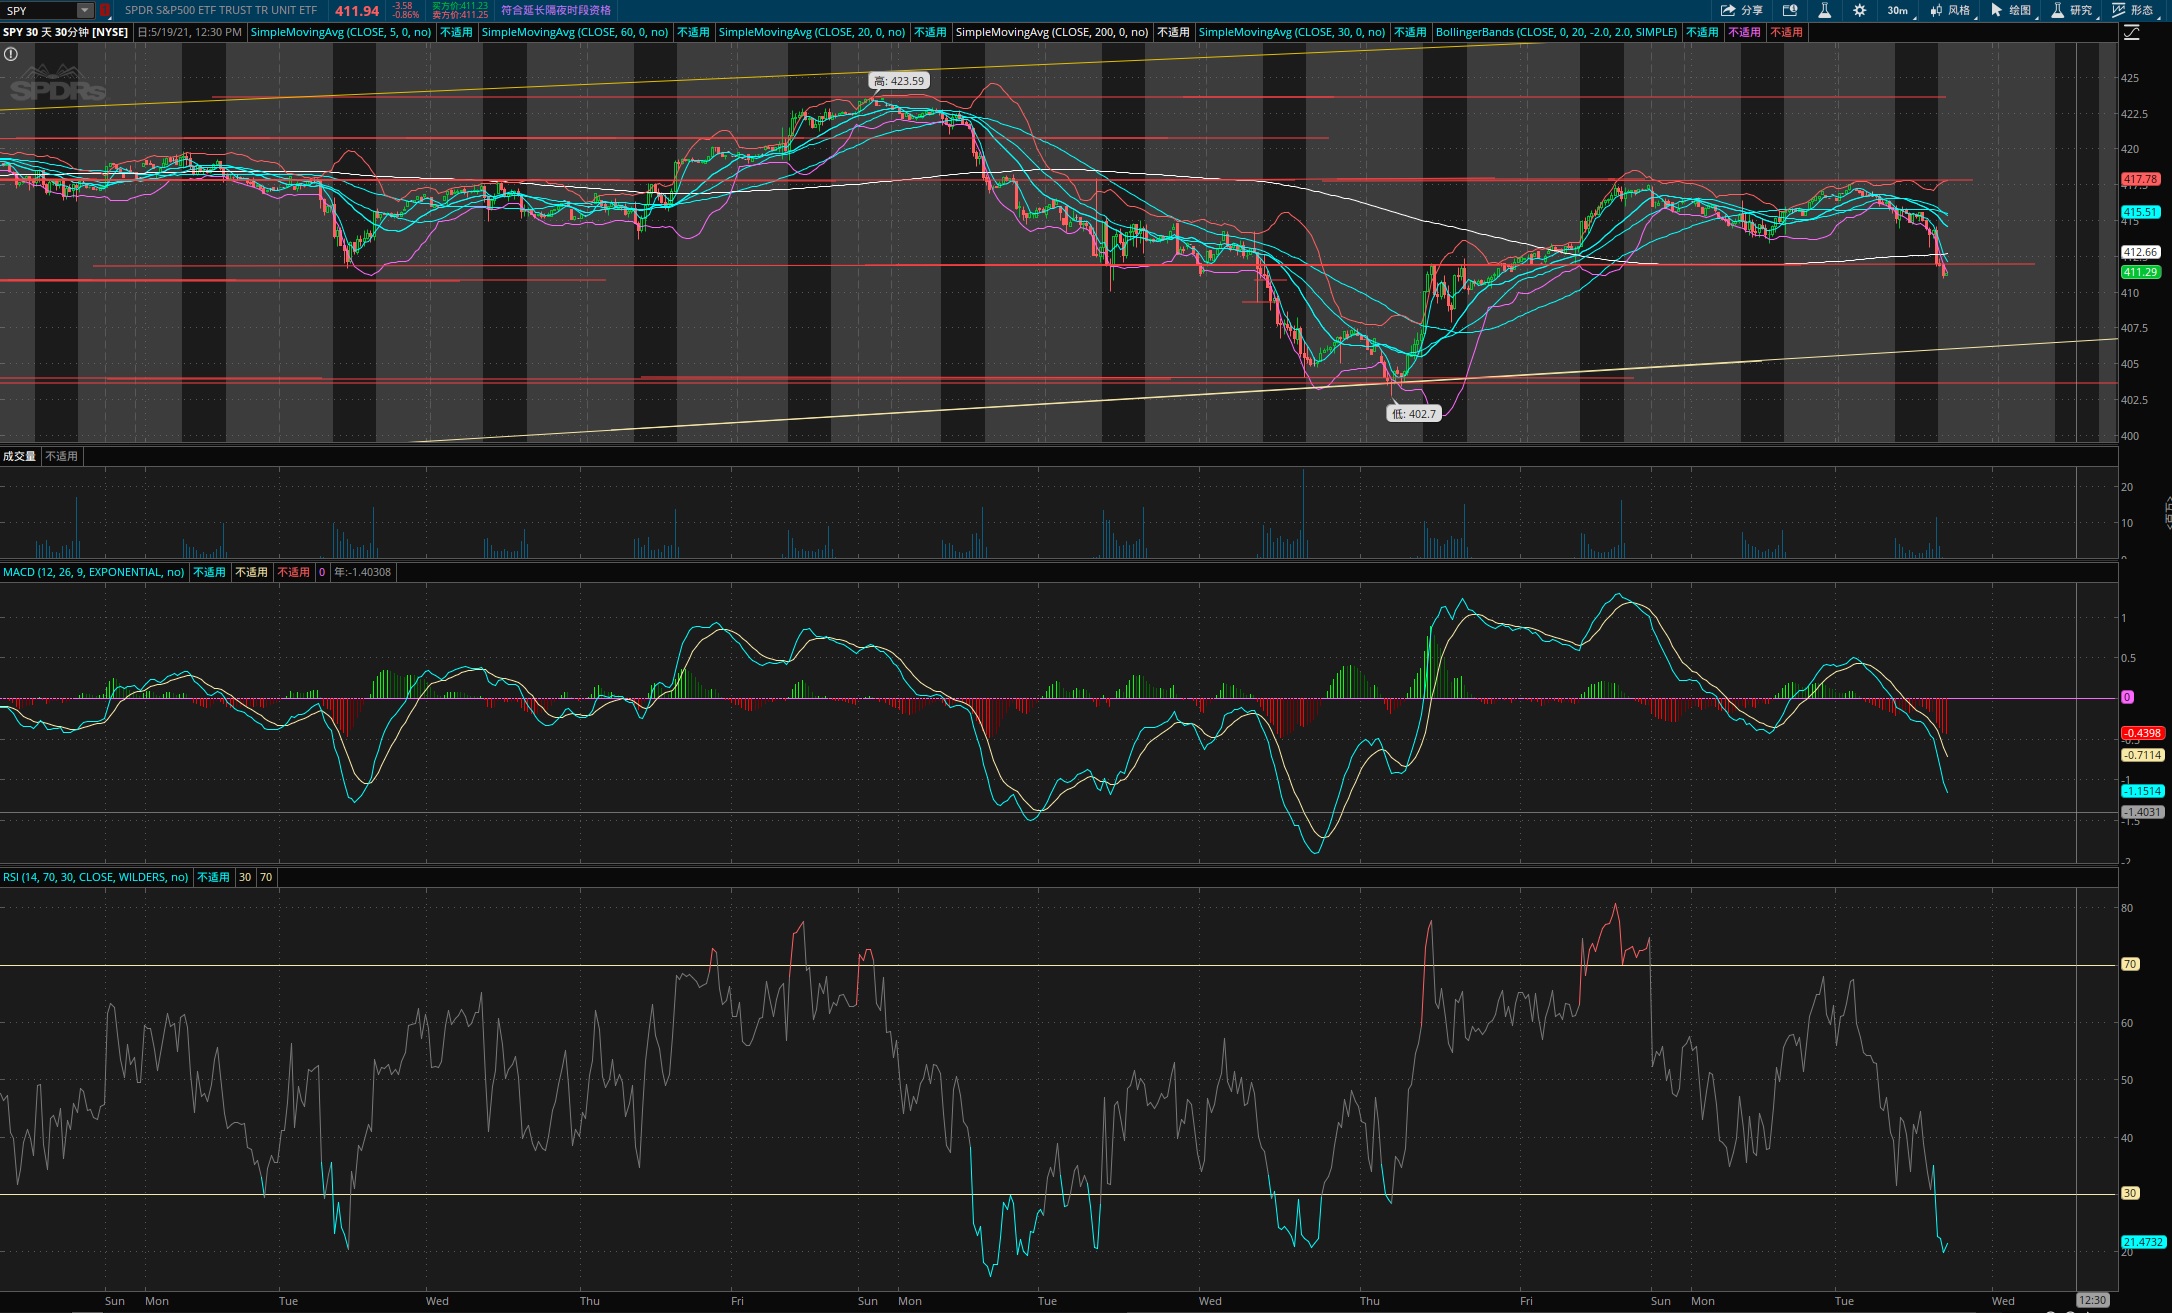Open the Patterns (形态) dropdown

point(2133,10)
